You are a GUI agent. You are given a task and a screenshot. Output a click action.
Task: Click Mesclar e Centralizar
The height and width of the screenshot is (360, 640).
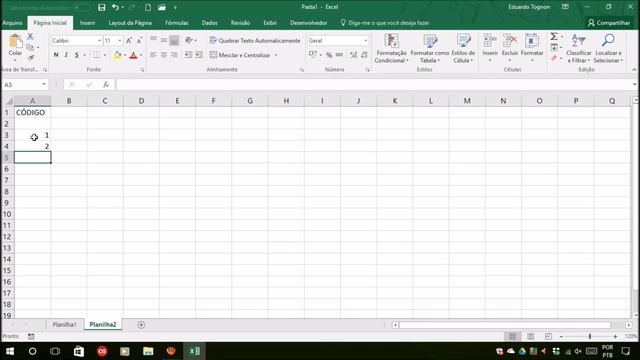[240, 55]
